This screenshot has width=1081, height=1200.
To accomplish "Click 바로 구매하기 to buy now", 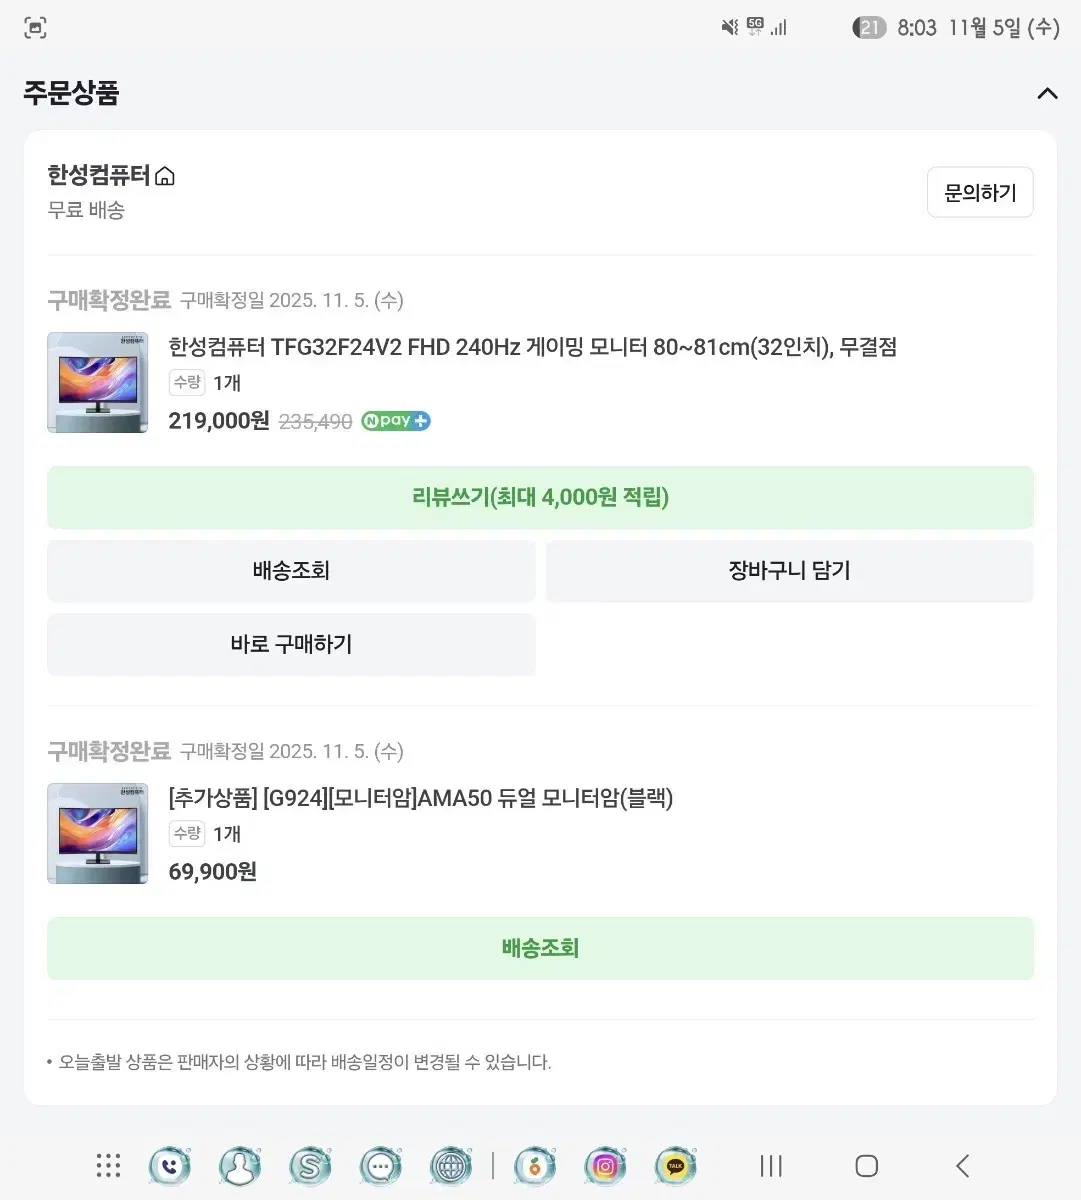I will click(x=290, y=644).
